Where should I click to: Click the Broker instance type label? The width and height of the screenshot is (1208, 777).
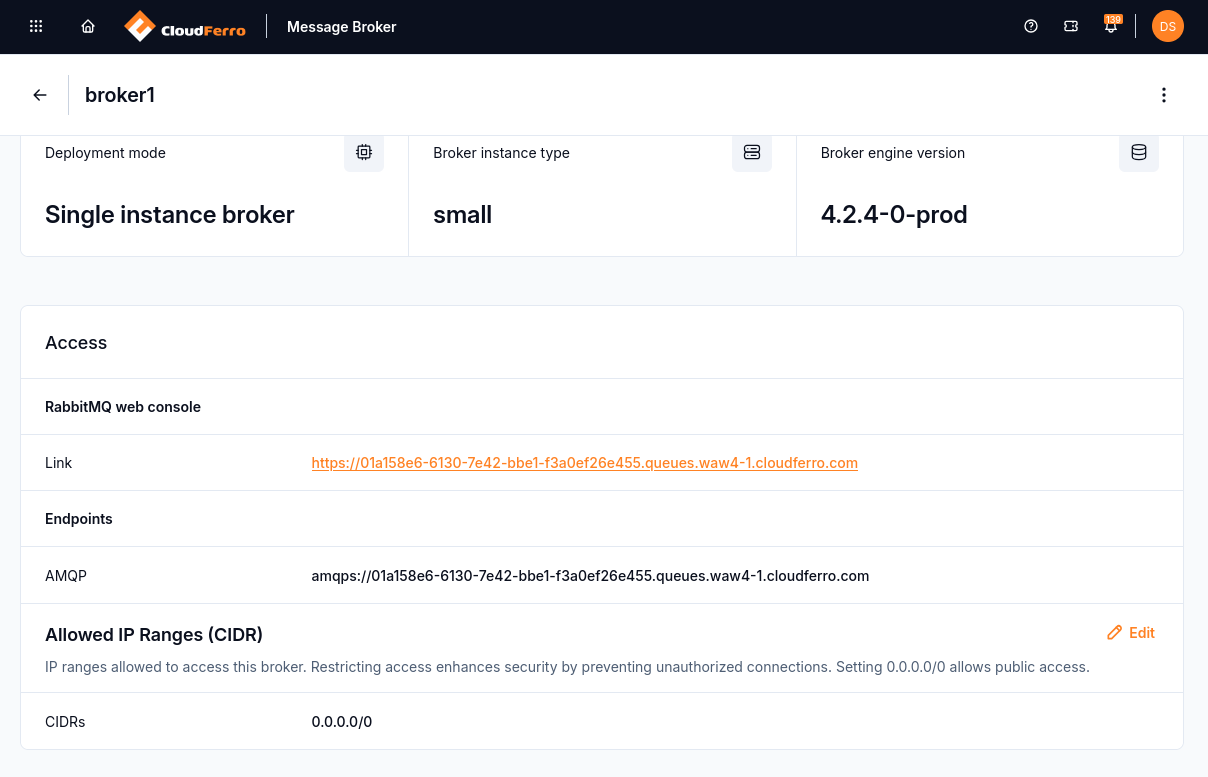501,153
